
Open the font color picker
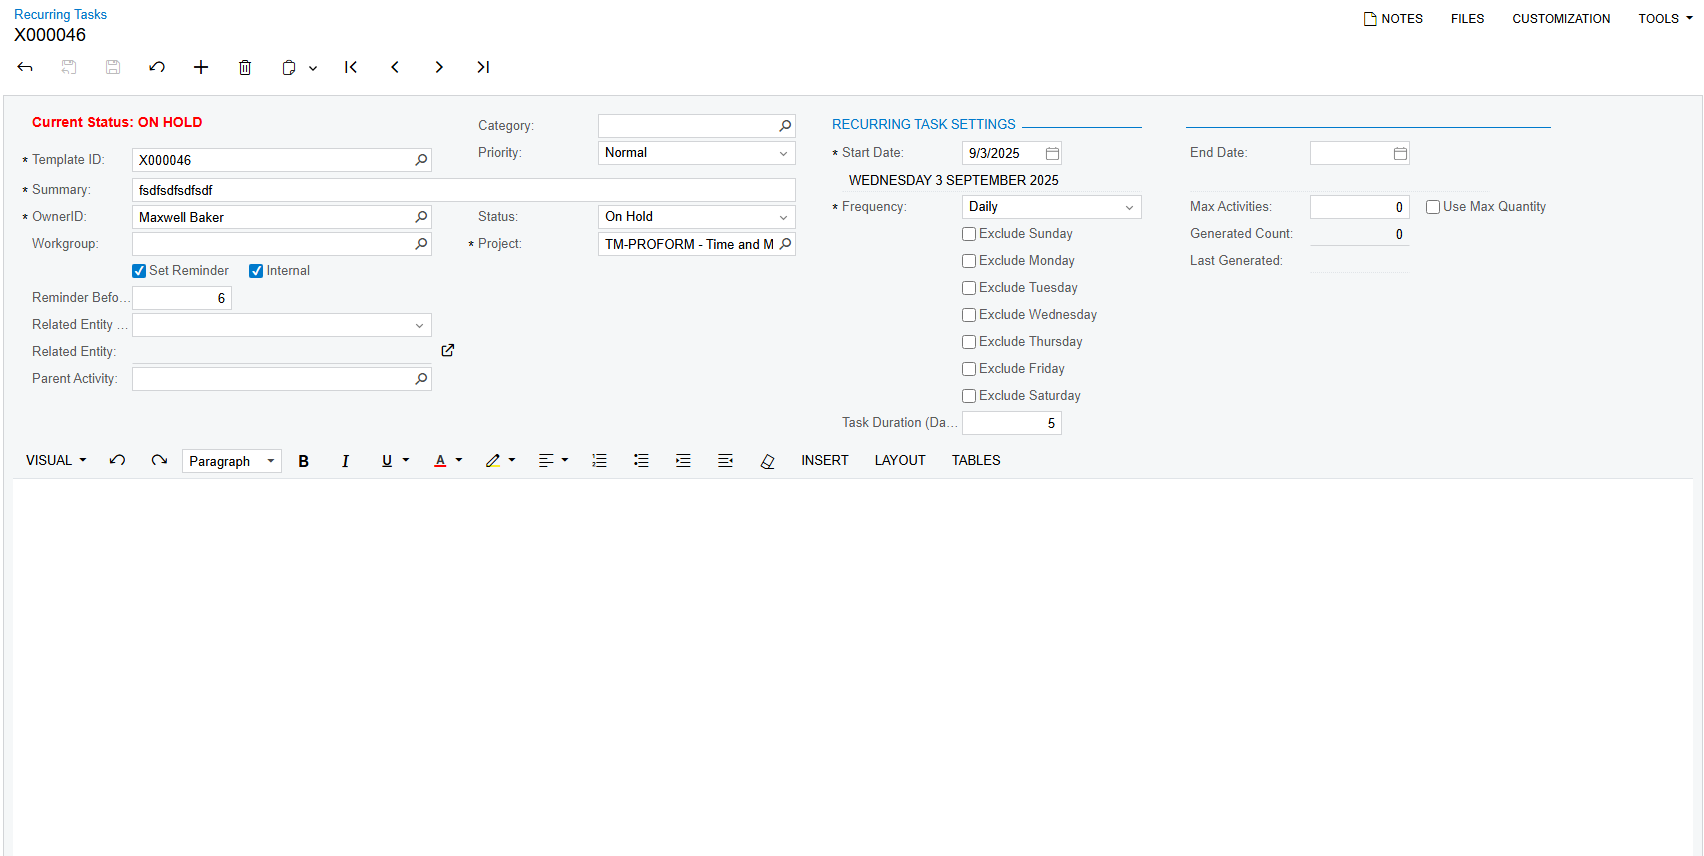click(448, 461)
